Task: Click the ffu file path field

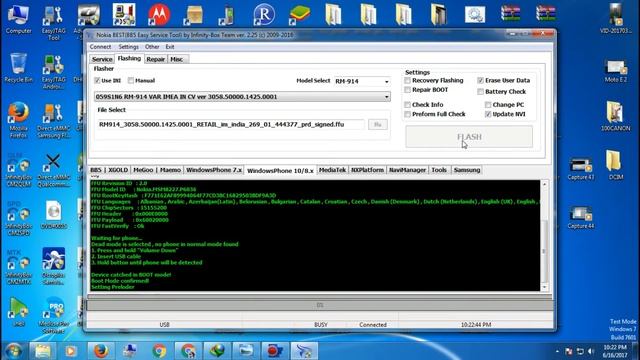Action: (231, 124)
